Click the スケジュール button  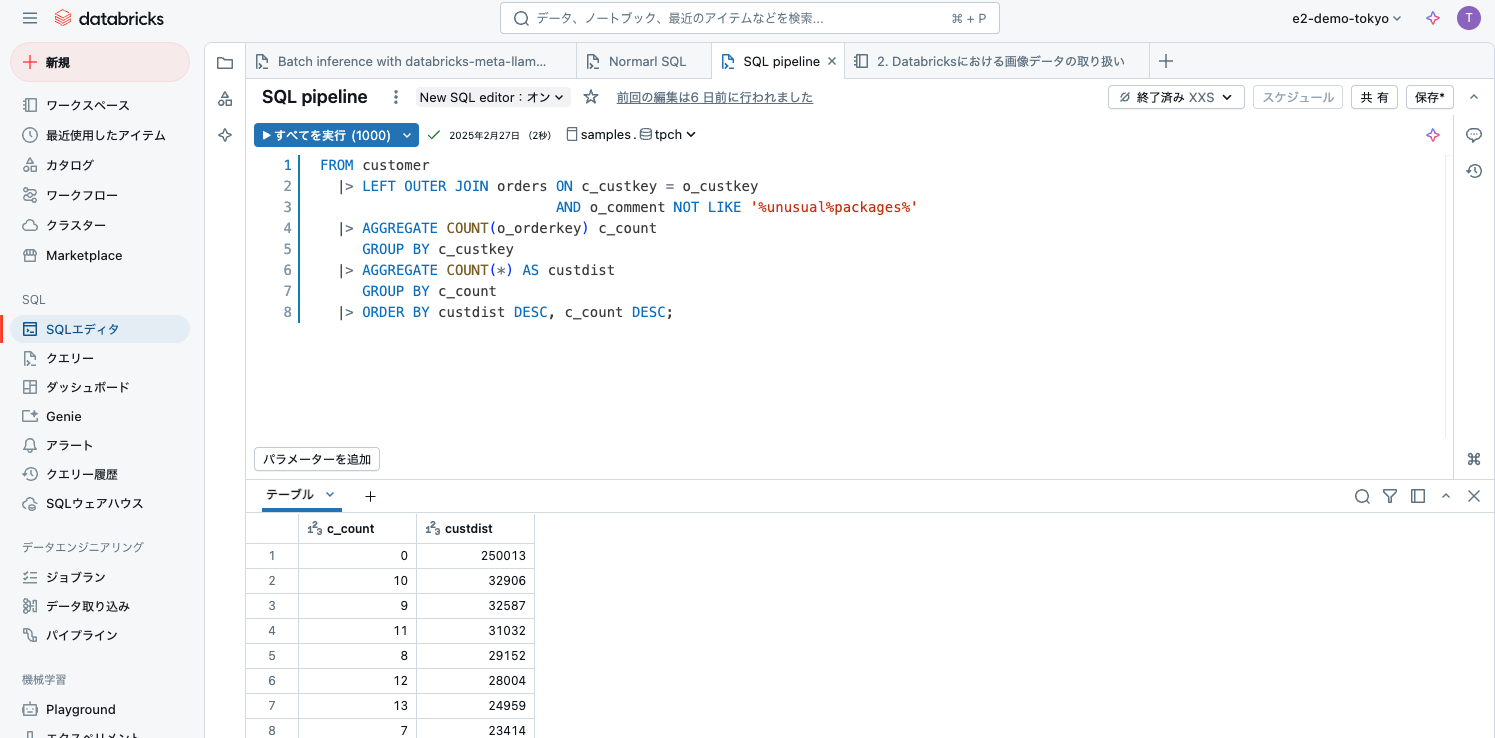[1298, 97]
